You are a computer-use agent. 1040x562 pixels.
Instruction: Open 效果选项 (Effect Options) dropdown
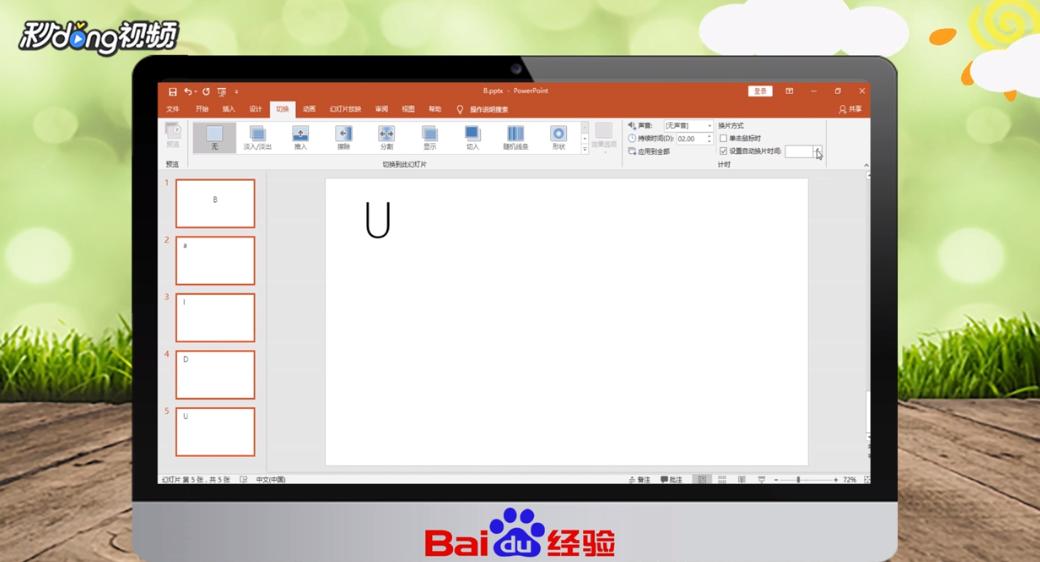(604, 137)
